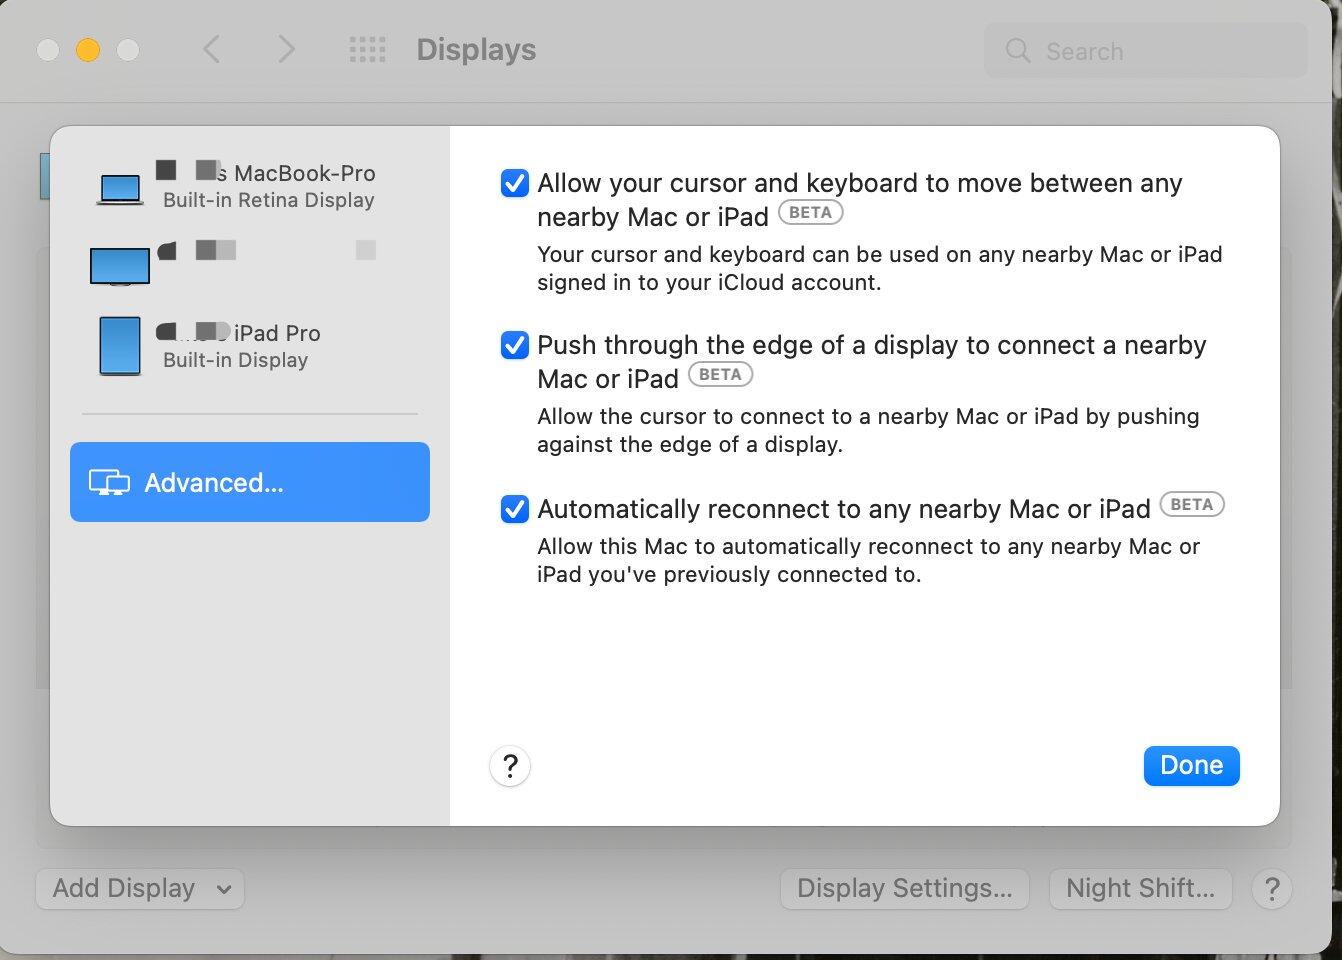The width and height of the screenshot is (1342, 960).
Task: Click the Search input field
Action: coord(1146,51)
